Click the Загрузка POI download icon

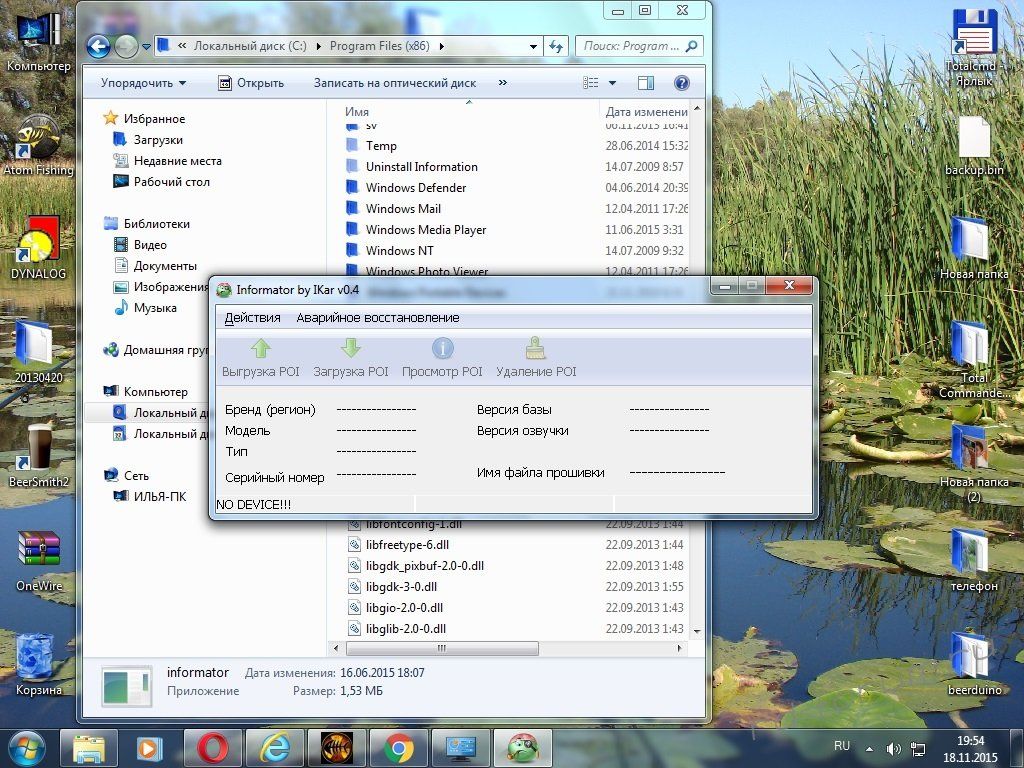350,349
